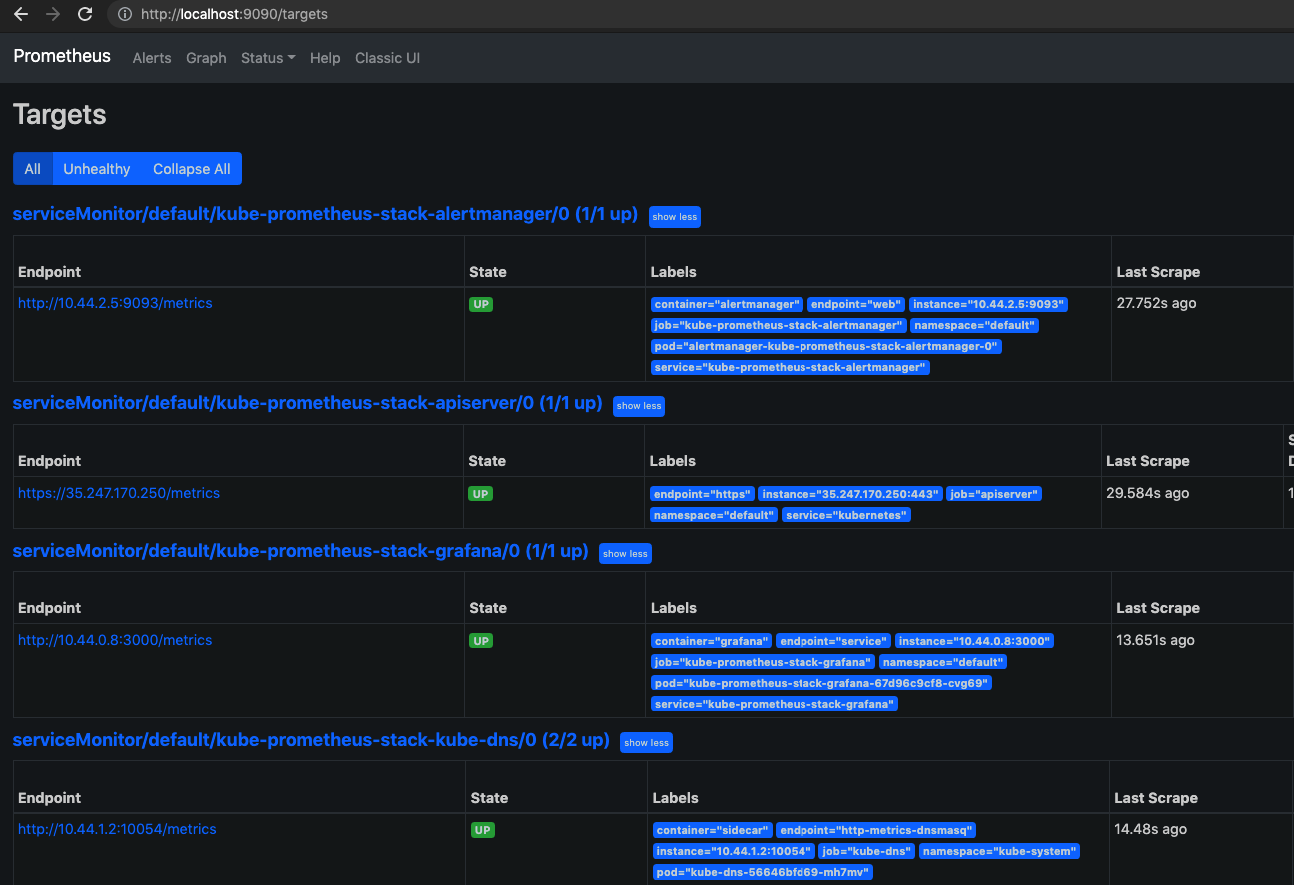The width and height of the screenshot is (1294, 885).
Task: Collapse alertmanager section with show less
Action: click(x=675, y=217)
